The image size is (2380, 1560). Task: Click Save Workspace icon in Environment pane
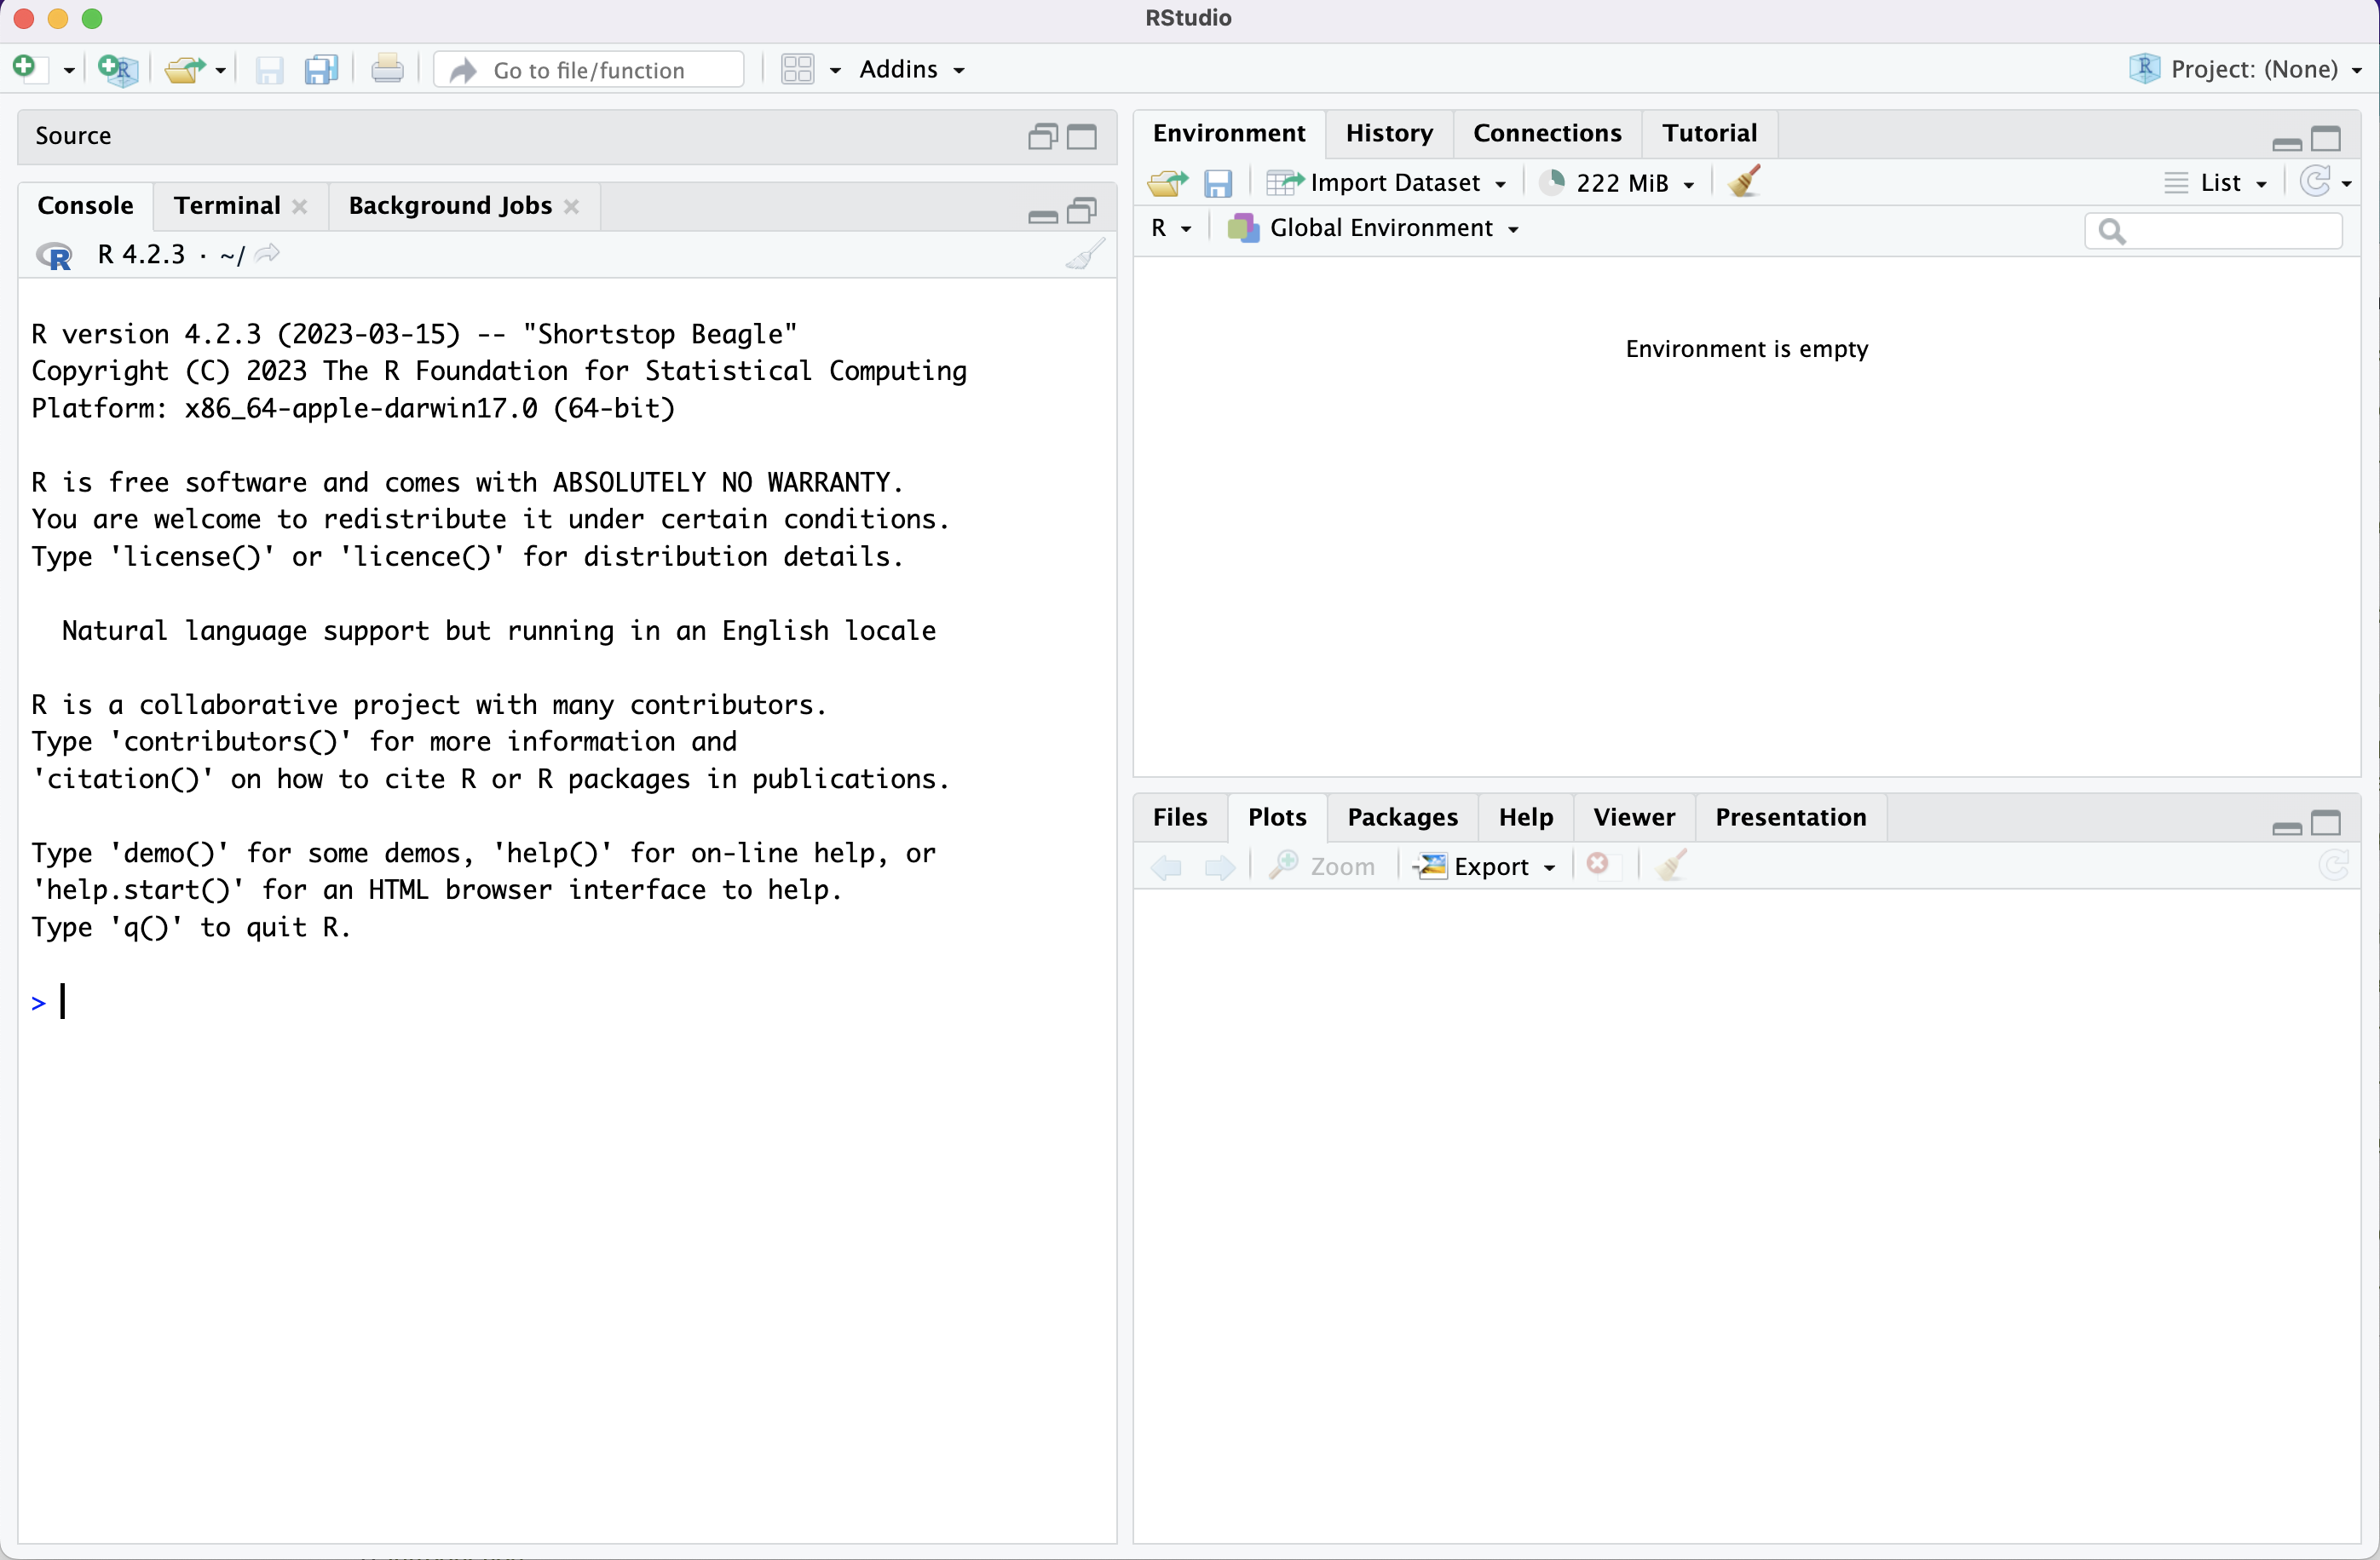point(1218,183)
